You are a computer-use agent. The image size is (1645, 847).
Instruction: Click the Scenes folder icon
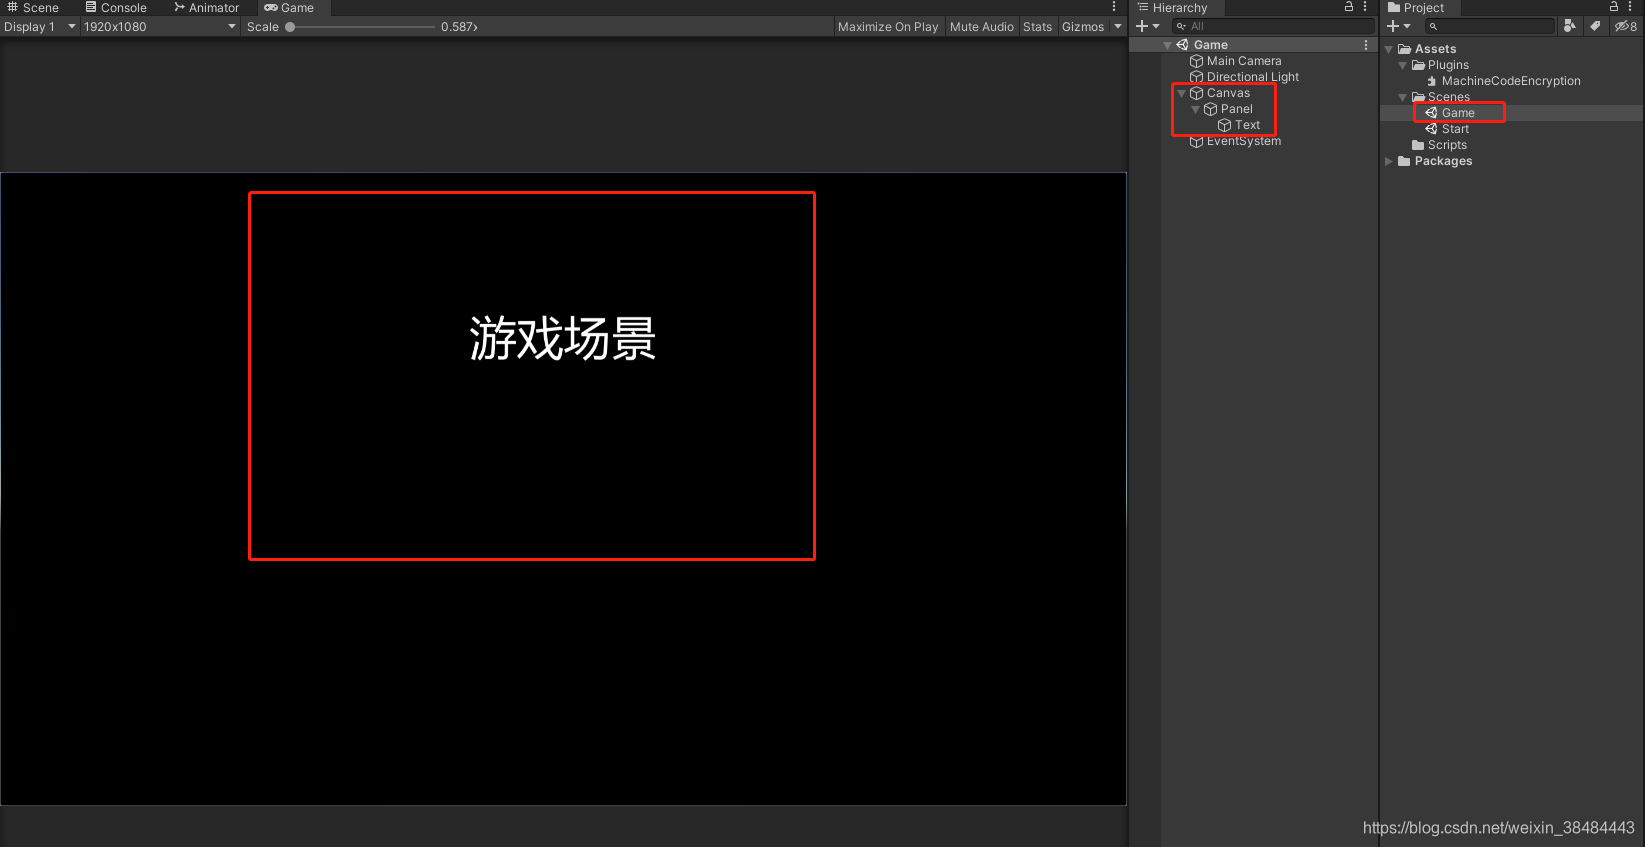coord(1418,97)
